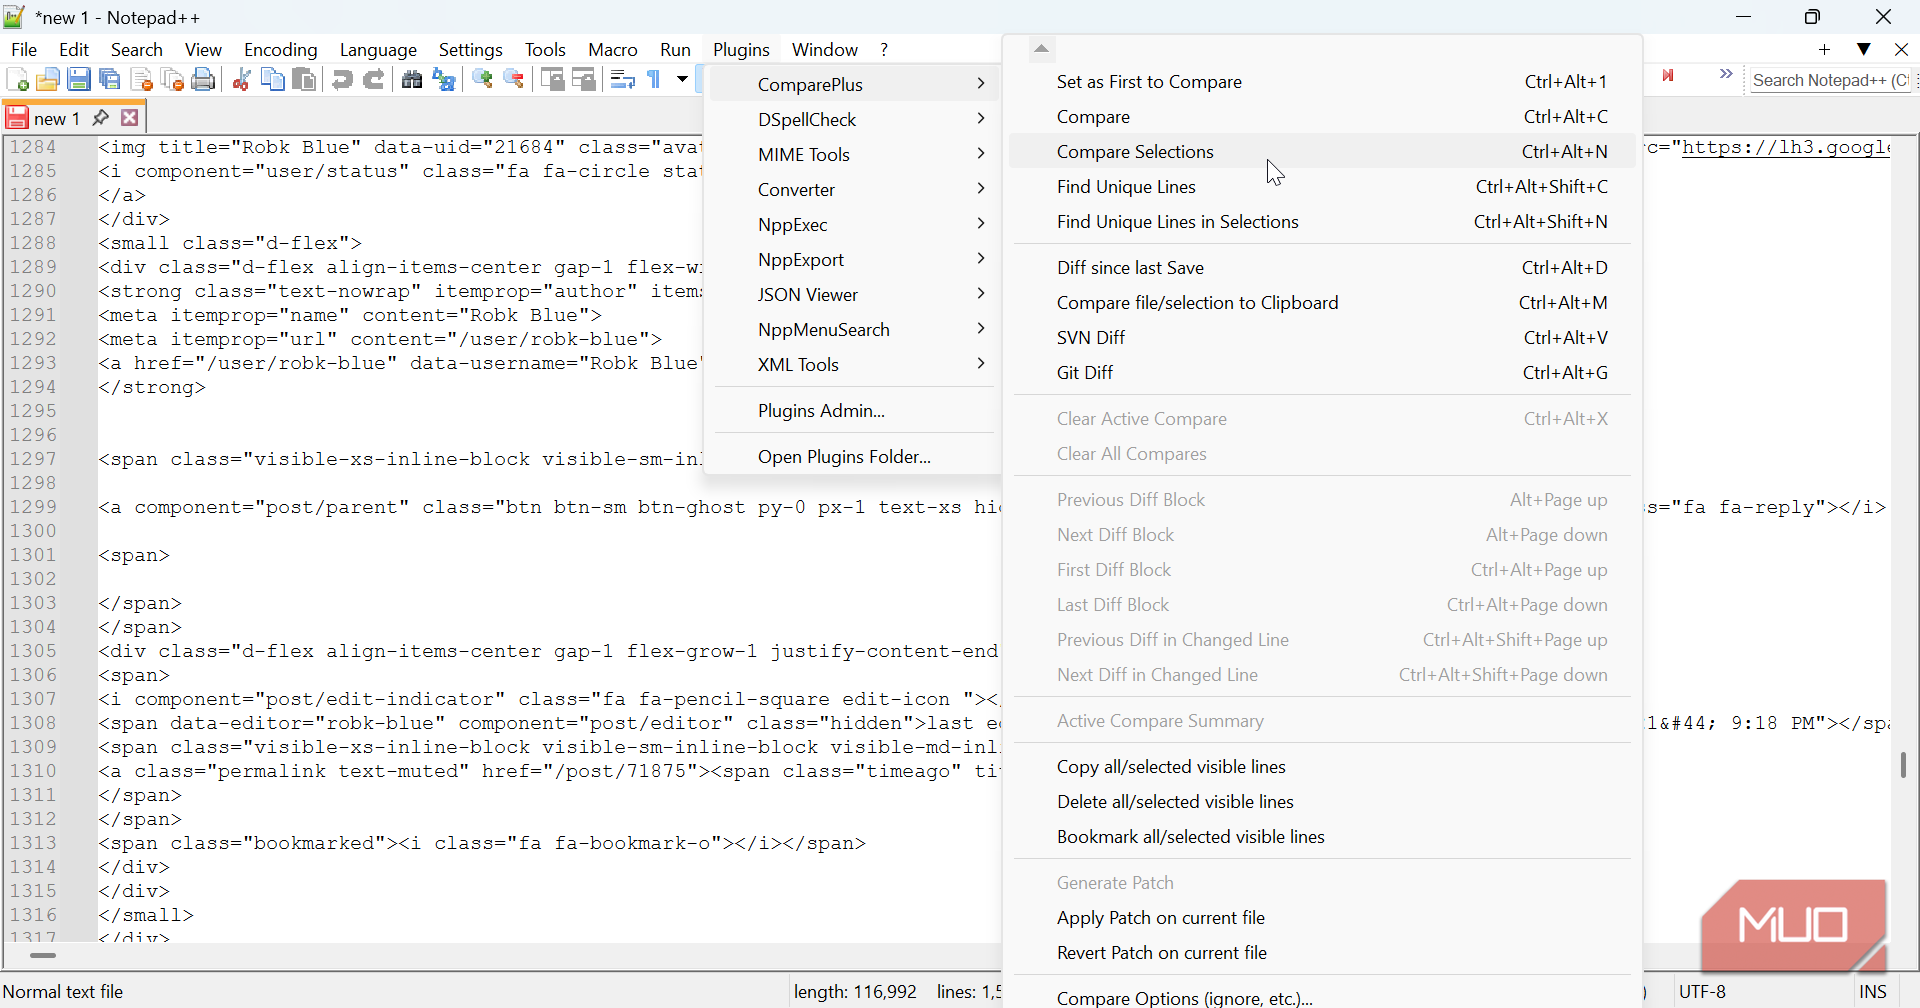Expand the ComparePlus submenu
Viewport: 1920px width, 1008px height.
854,85
